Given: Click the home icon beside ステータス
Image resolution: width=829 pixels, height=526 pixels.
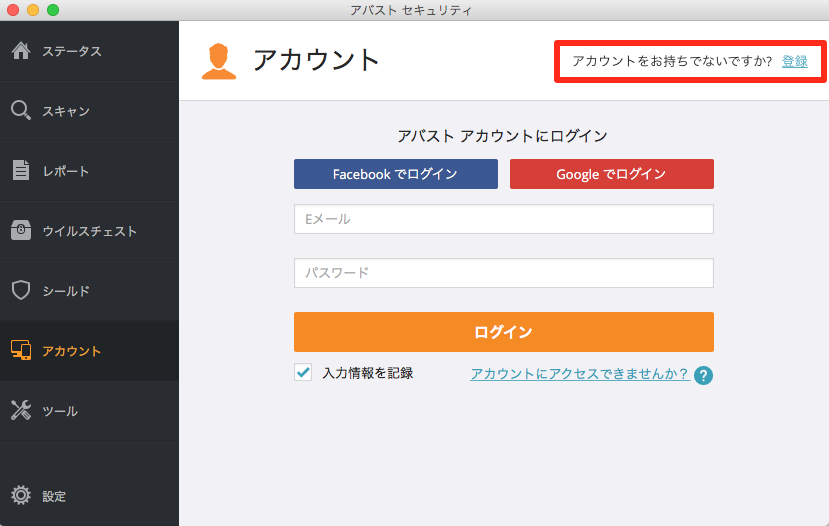Looking at the screenshot, I should click(21, 51).
